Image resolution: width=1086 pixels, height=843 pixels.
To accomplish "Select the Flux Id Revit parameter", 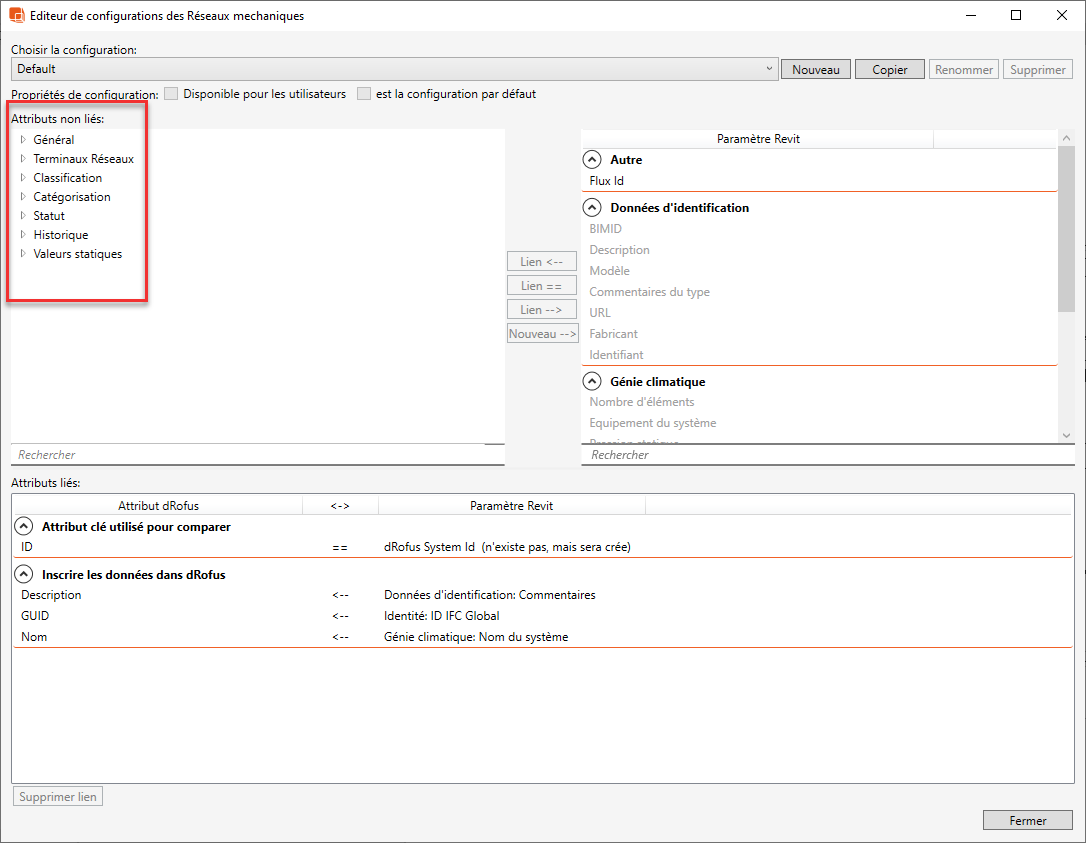I will tap(607, 181).
